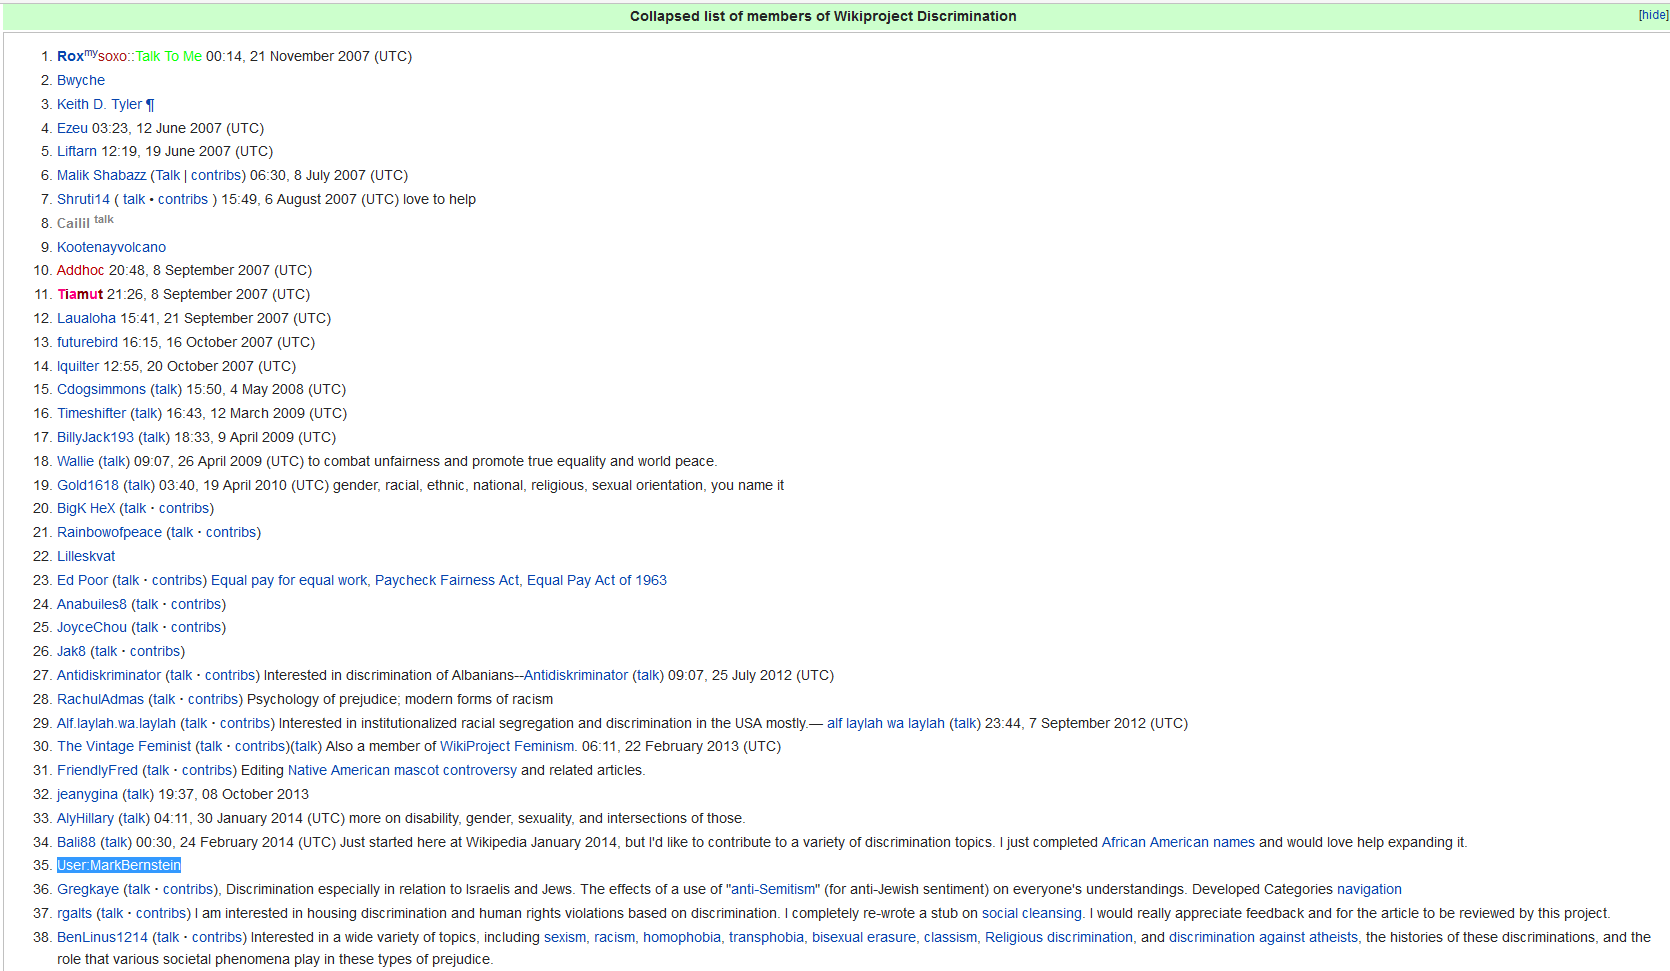Open sexism article link
Screen dimensions: 1670x971
pyautogui.click(x=565, y=937)
